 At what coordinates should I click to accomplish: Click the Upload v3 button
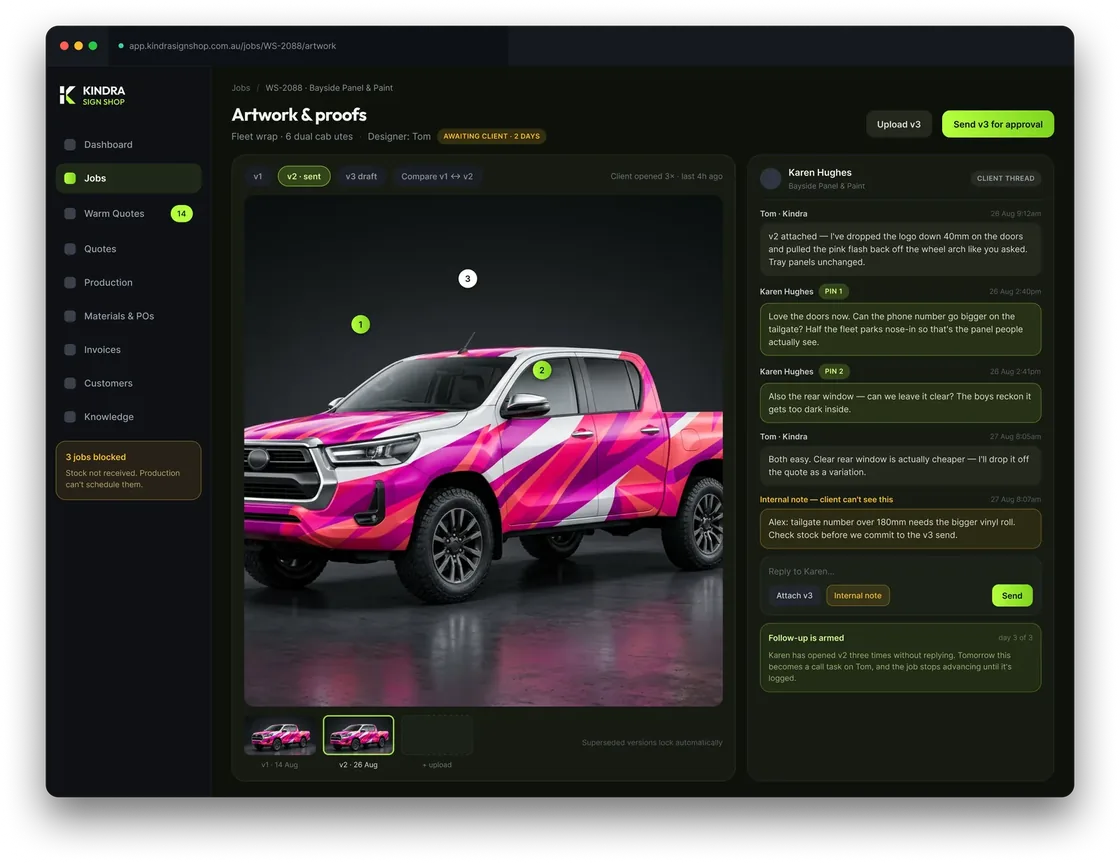click(899, 124)
